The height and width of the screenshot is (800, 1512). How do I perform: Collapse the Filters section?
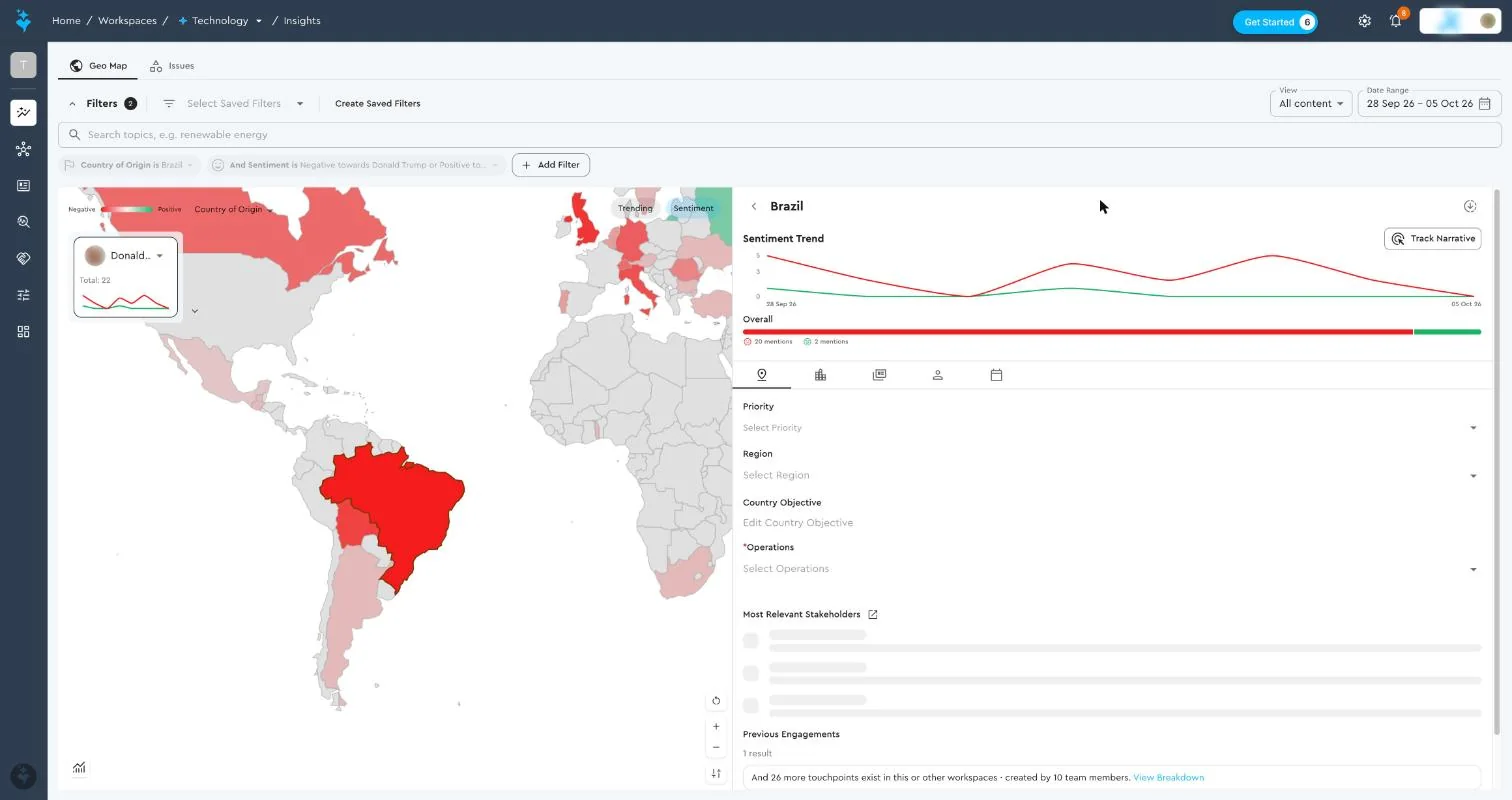tap(72, 103)
